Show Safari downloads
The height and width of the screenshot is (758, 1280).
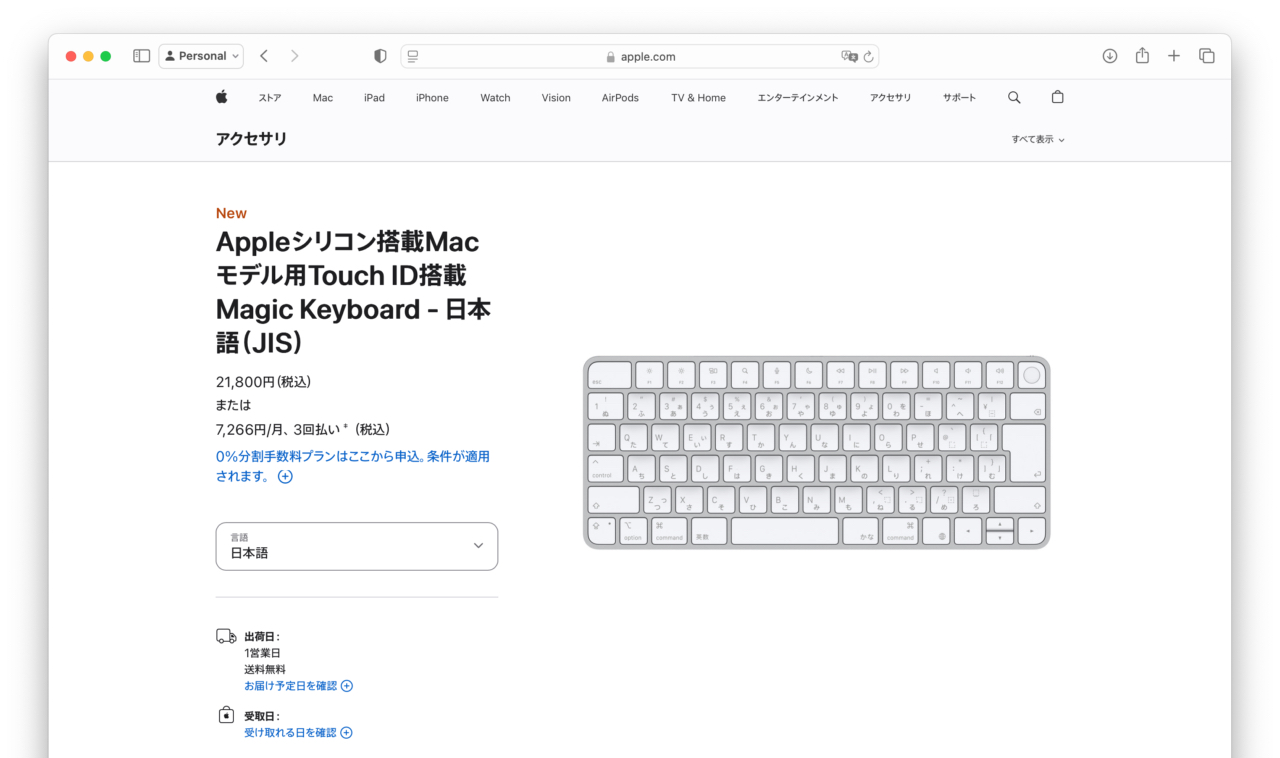click(1110, 56)
